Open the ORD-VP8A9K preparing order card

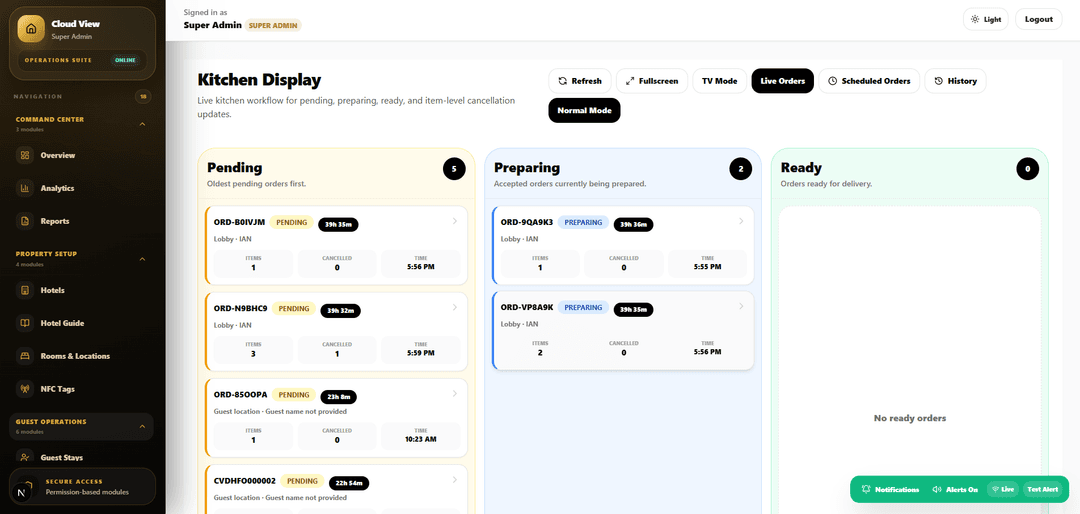pos(623,331)
